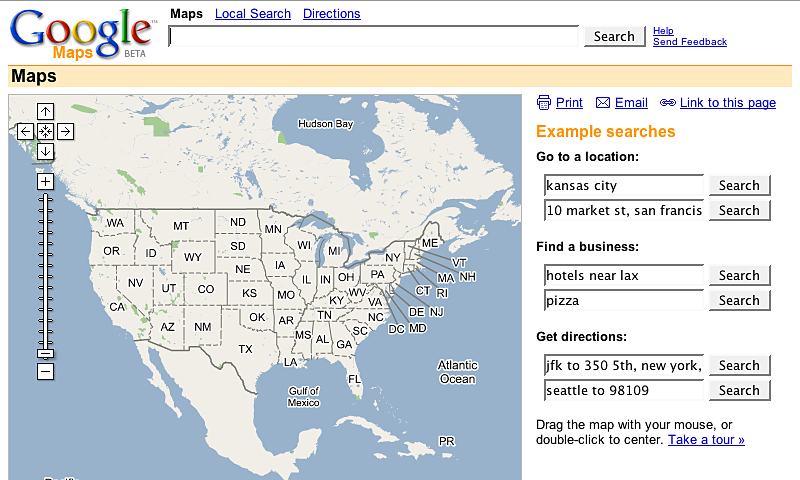Click the Email link
The image size is (800, 480).
coord(631,103)
